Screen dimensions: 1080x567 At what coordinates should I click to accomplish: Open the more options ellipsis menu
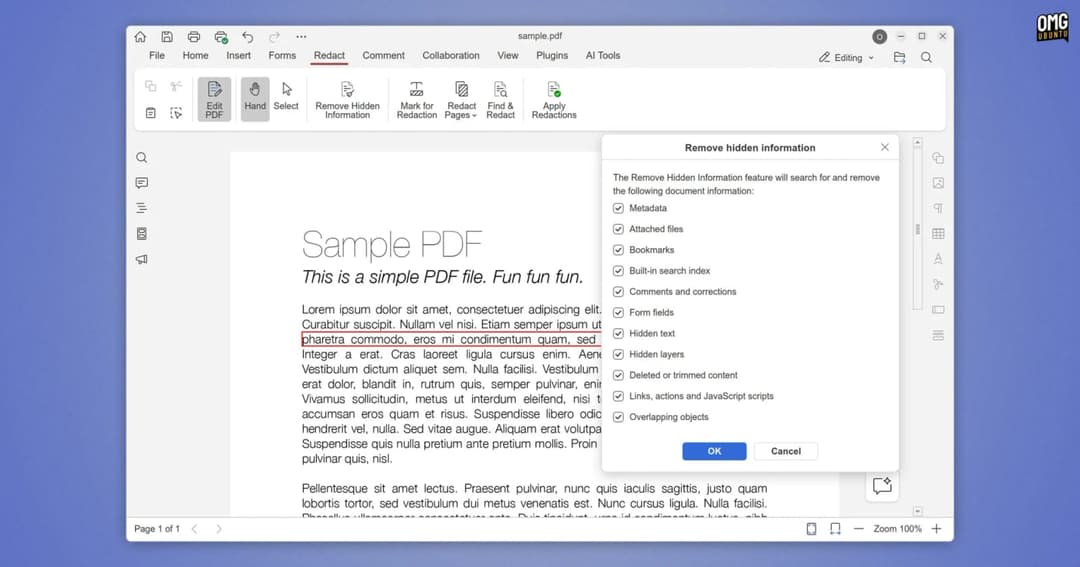301,37
